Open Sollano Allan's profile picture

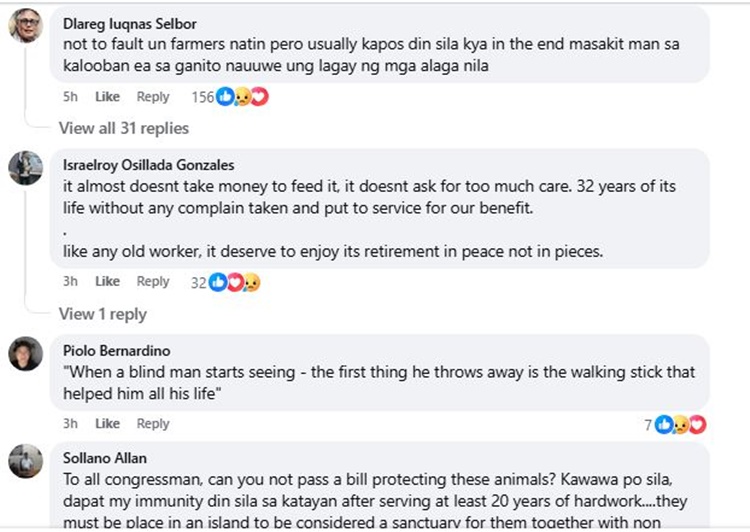25,461
